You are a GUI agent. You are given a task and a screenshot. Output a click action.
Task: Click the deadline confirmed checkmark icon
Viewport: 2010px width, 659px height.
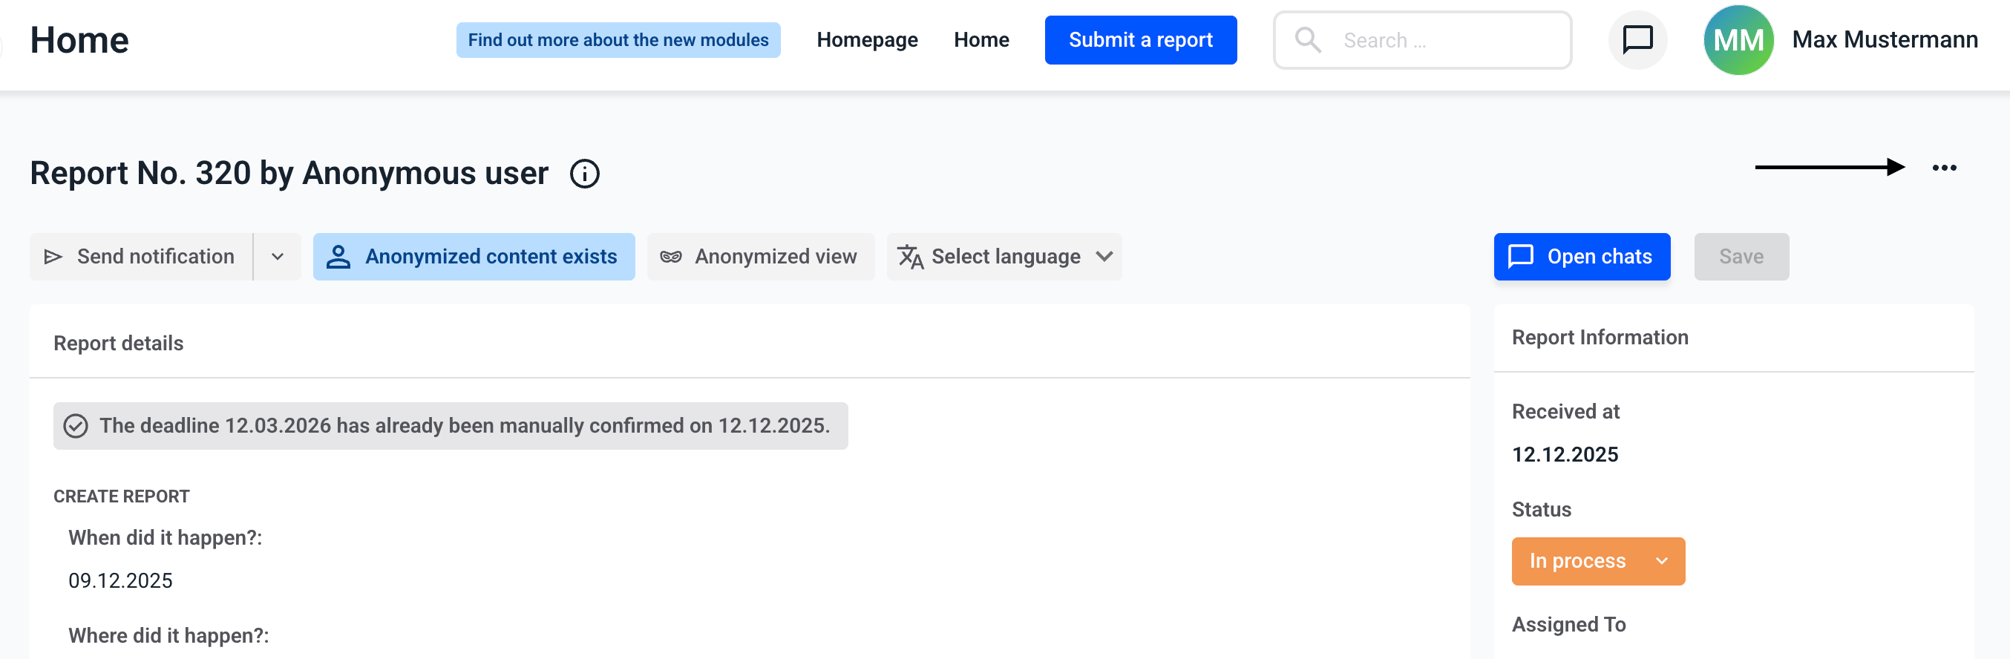[76, 426]
